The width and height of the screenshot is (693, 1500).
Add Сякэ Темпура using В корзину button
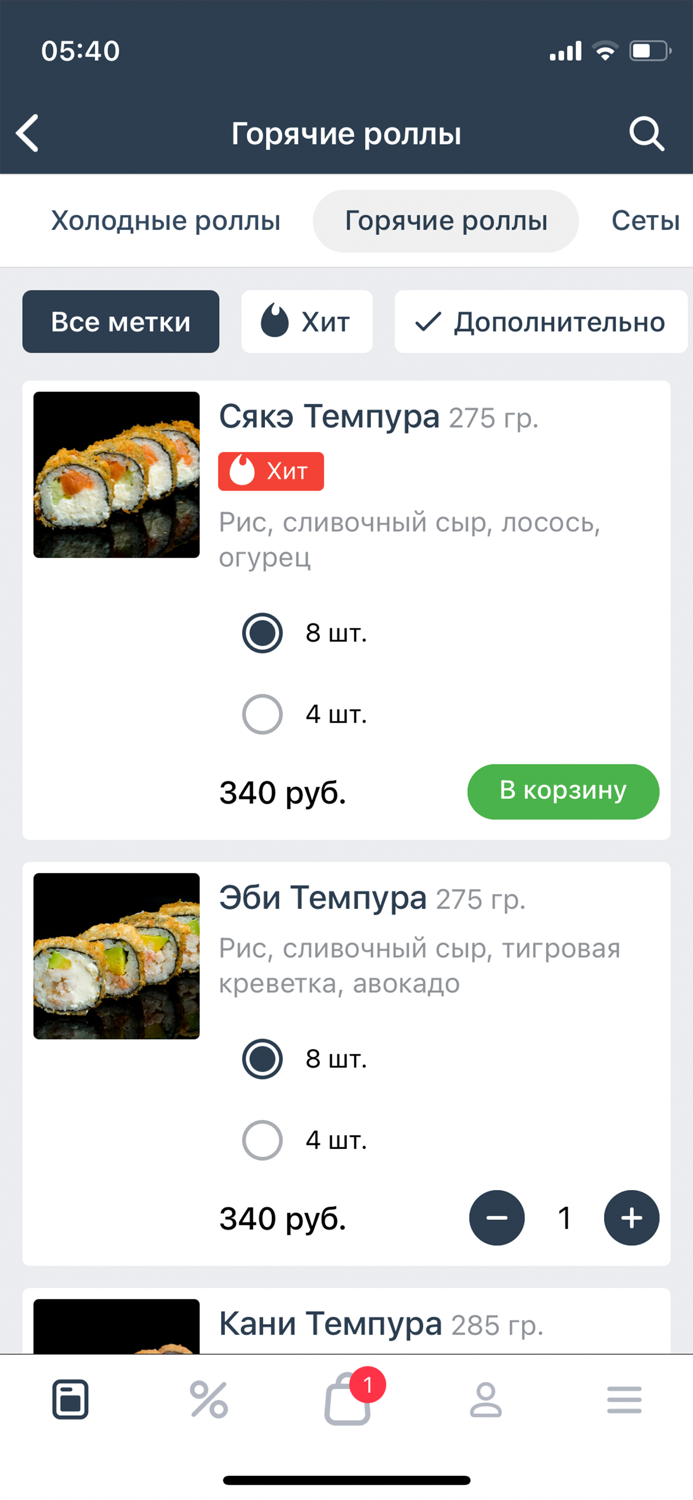(563, 791)
